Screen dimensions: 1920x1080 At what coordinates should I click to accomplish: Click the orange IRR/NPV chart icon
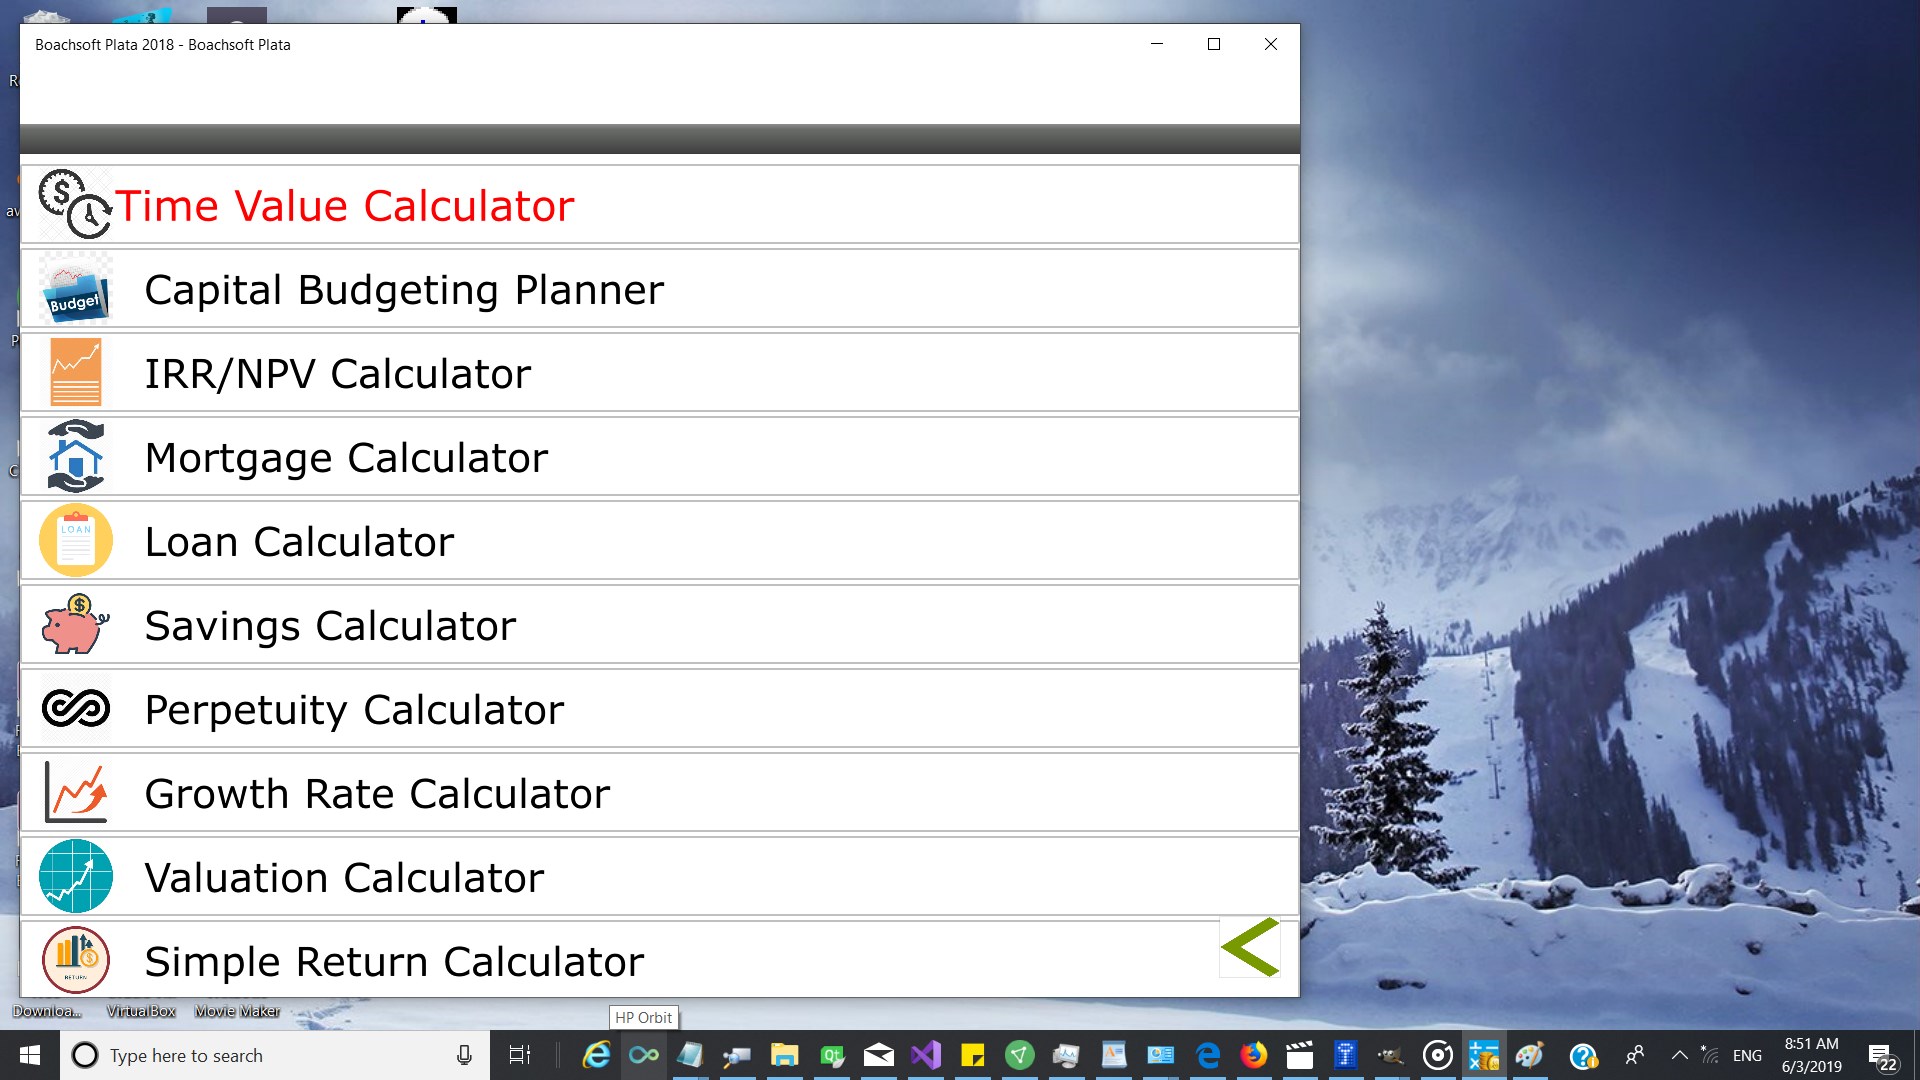pos(75,373)
